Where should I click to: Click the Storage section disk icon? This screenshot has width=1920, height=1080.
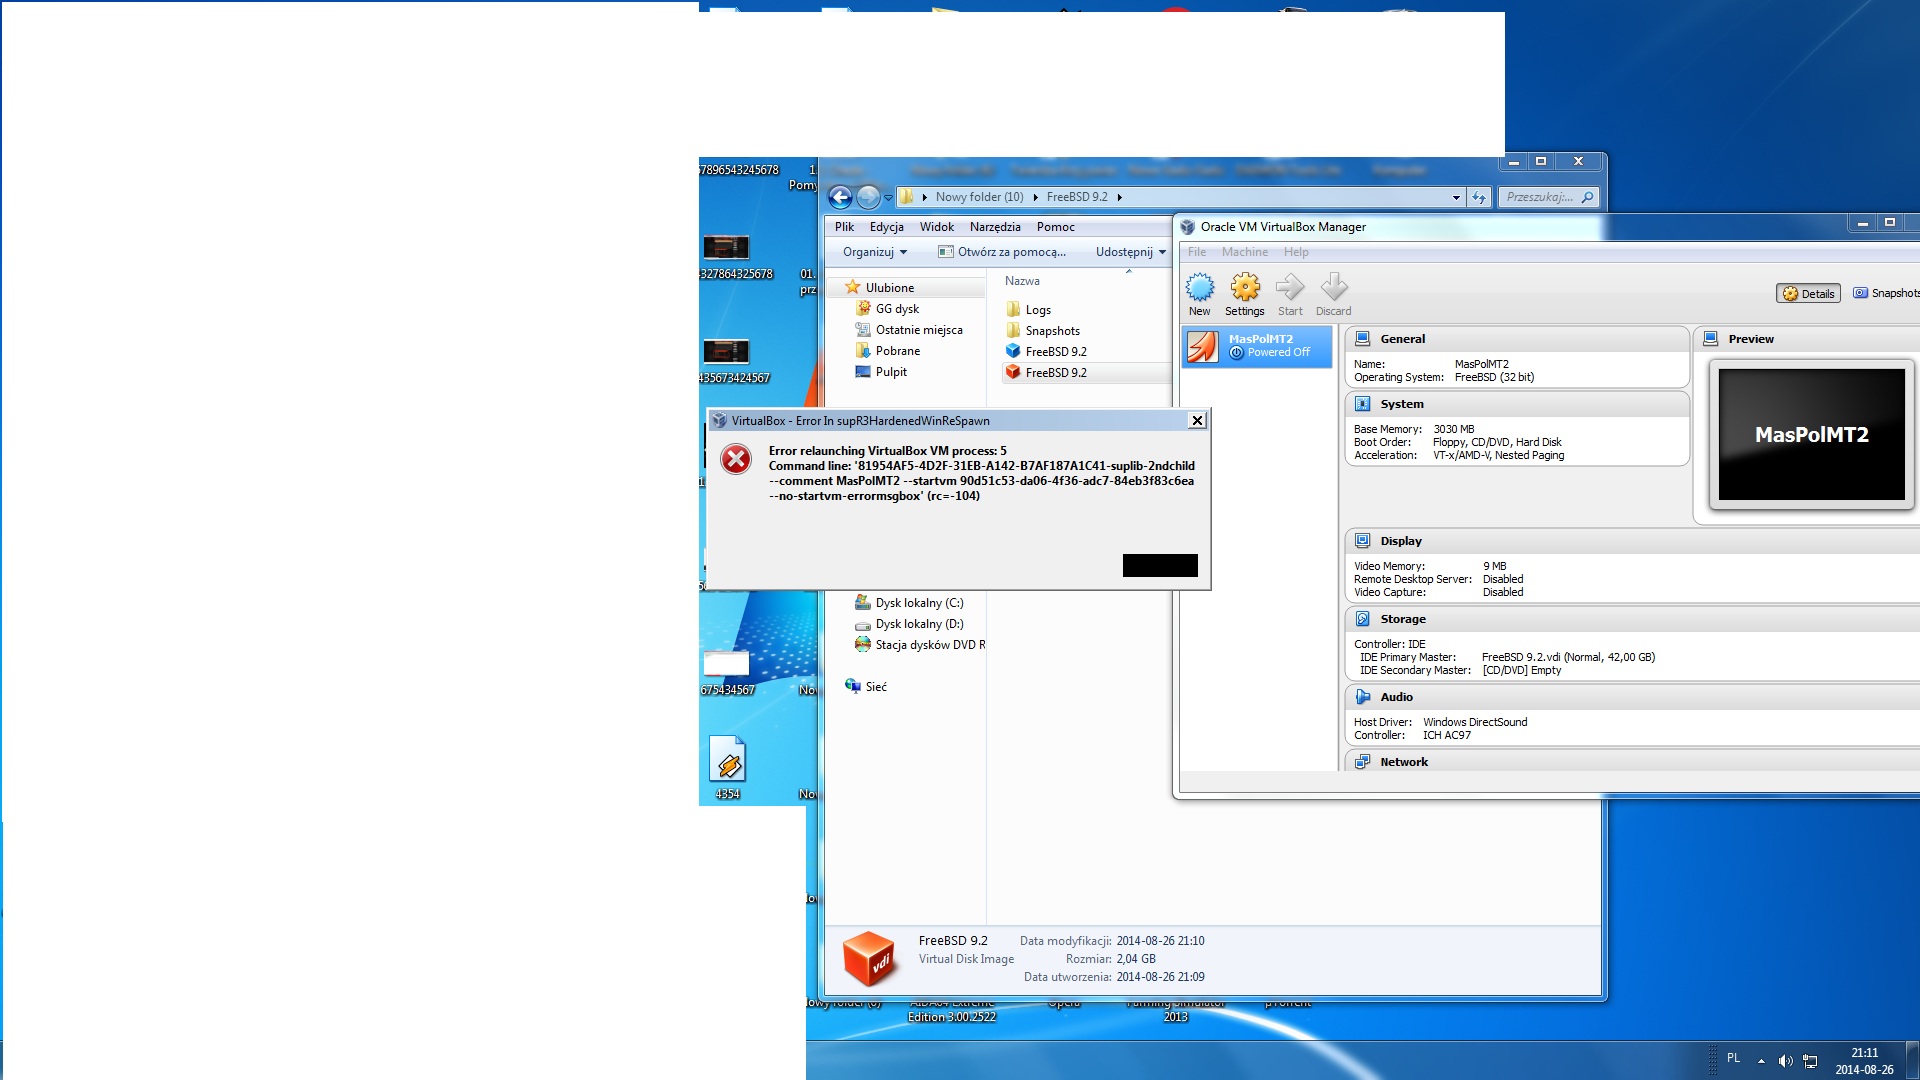(x=1362, y=619)
